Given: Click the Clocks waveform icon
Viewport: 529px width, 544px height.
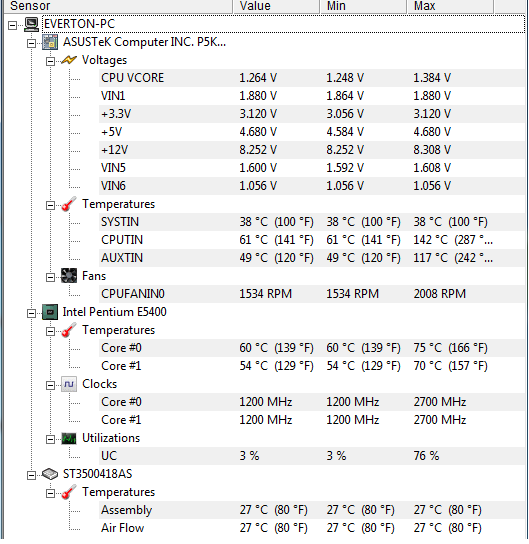Looking at the screenshot, I should pos(69,384).
